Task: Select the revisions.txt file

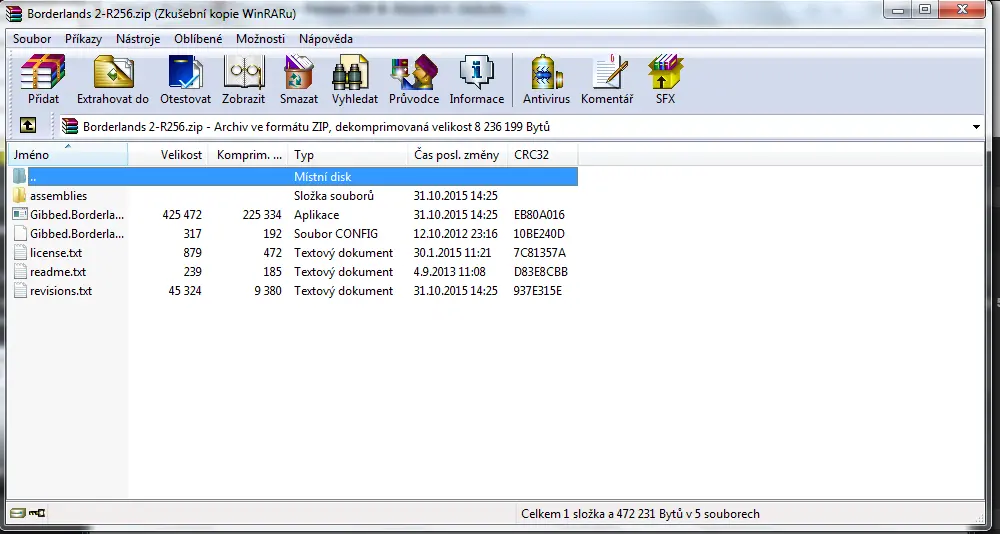Action: pos(60,291)
